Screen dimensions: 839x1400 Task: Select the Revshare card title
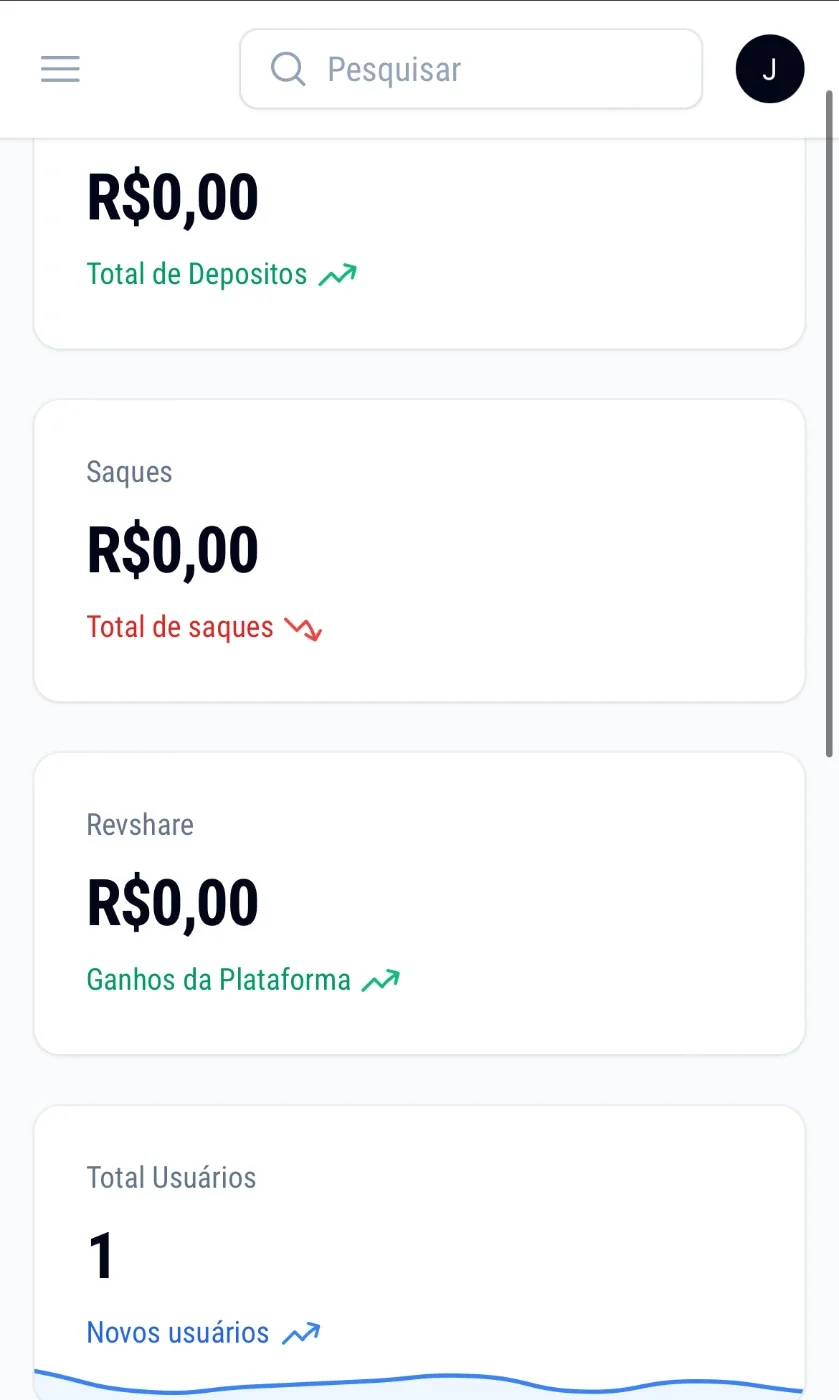pyautogui.click(x=140, y=824)
